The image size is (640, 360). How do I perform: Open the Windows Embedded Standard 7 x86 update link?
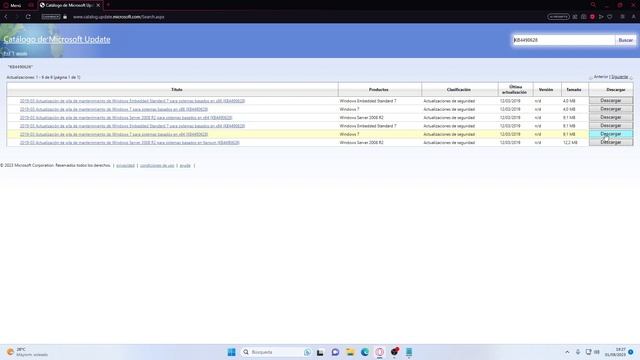point(132,101)
